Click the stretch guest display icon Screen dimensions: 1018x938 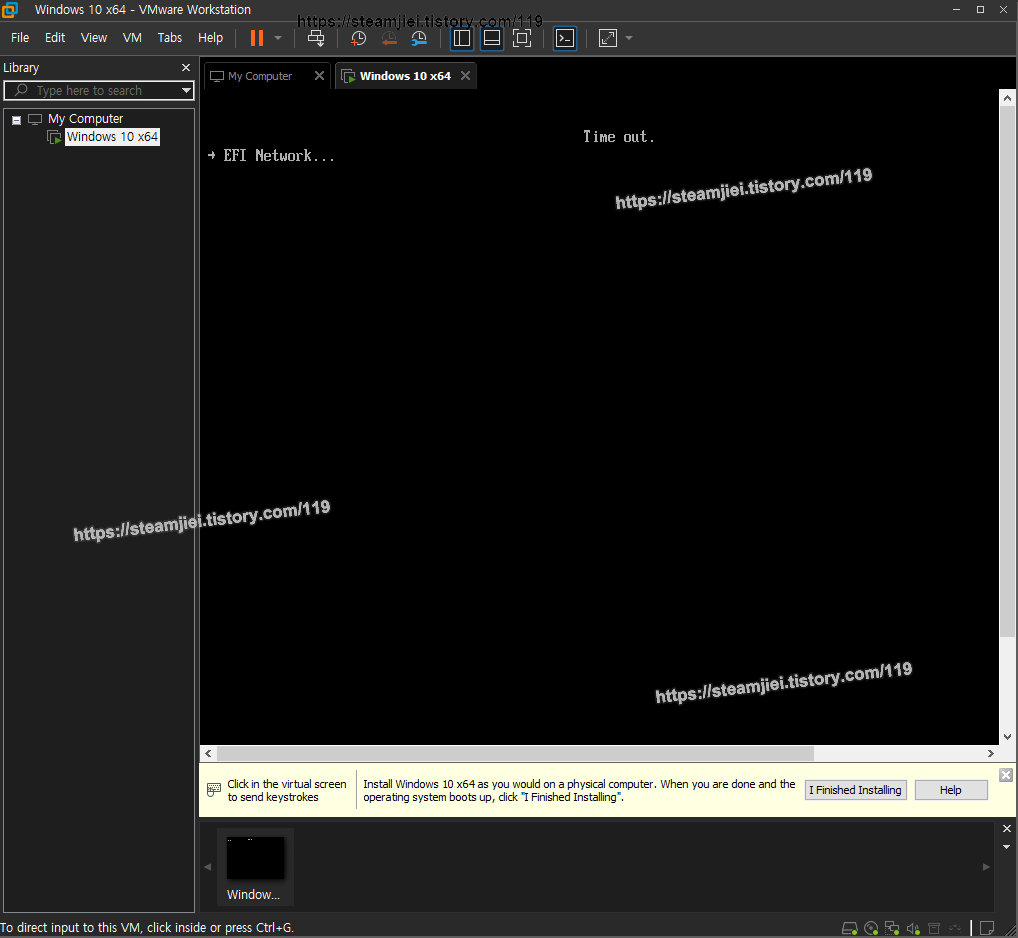(x=608, y=38)
